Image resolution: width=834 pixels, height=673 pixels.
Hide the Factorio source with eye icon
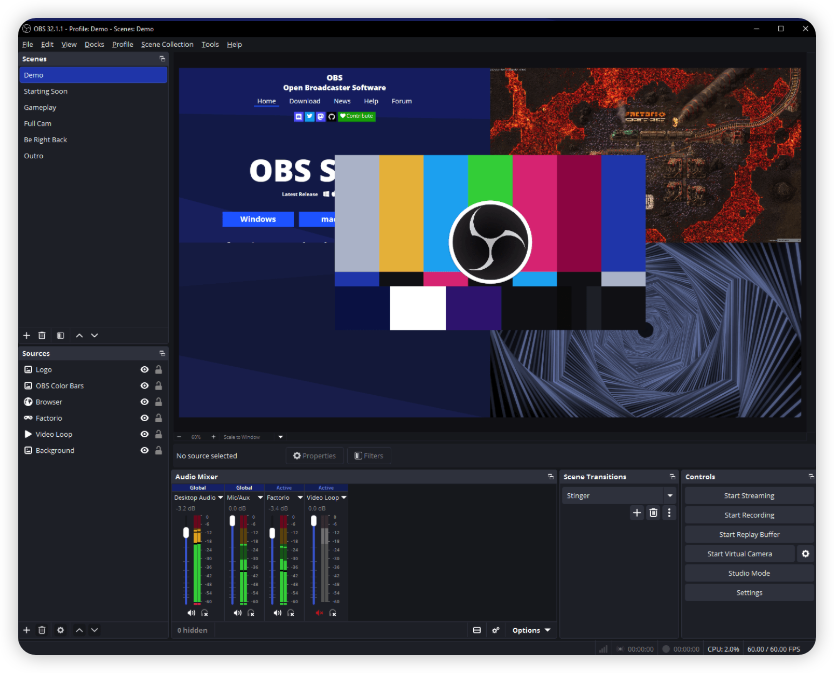point(144,418)
